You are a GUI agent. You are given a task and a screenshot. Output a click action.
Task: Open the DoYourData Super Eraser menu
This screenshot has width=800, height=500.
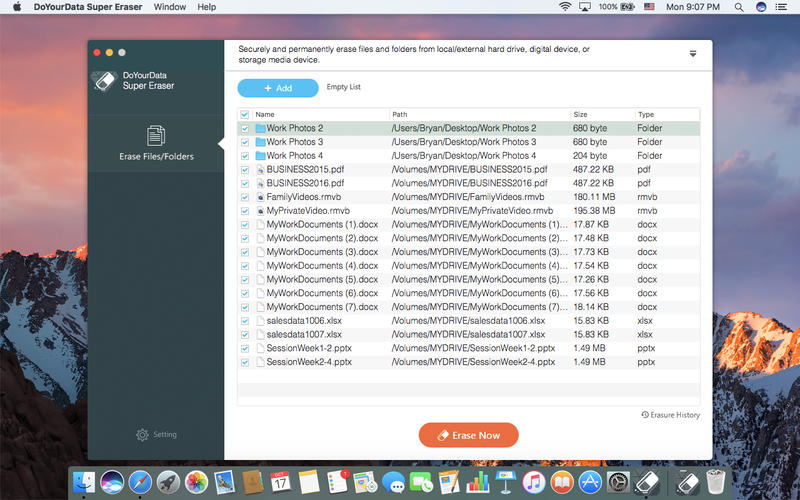(88, 7)
